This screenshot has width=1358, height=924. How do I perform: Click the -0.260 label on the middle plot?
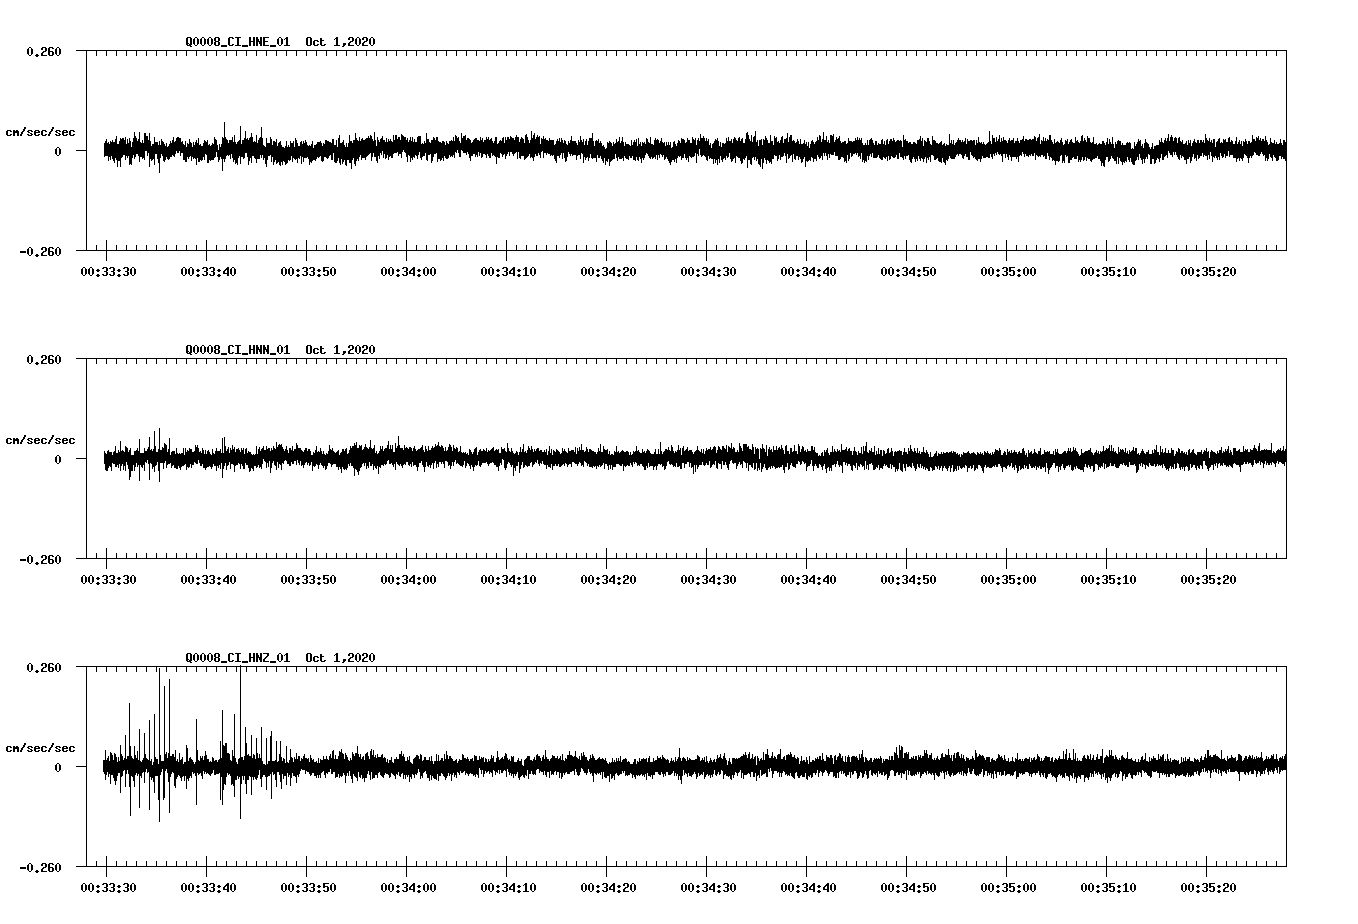pyautogui.click(x=41, y=559)
